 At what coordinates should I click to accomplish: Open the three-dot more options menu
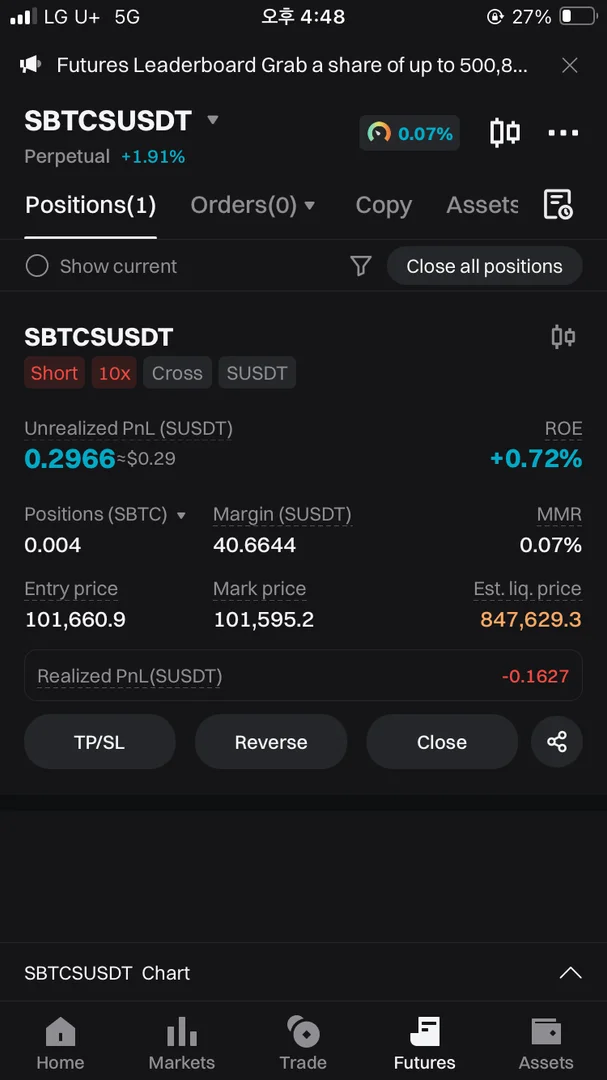(x=563, y=133)
